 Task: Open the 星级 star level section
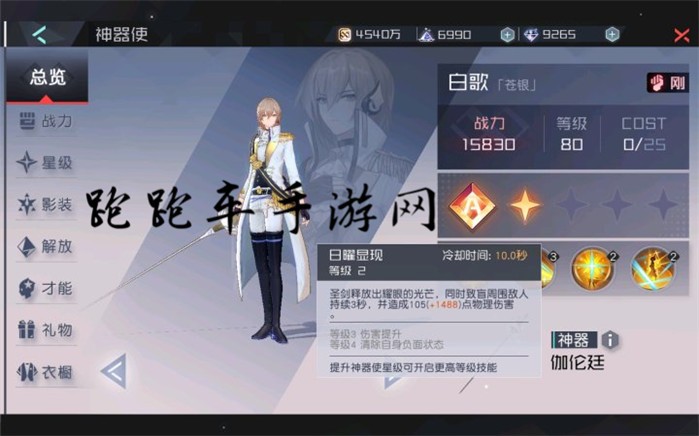(x=46, y=163)
